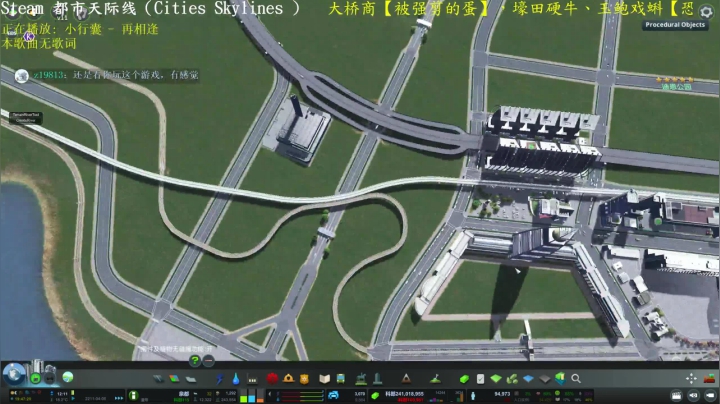Open Find It magnifier search tool
The width and height of the screenshot is (720, 404).
576,378
